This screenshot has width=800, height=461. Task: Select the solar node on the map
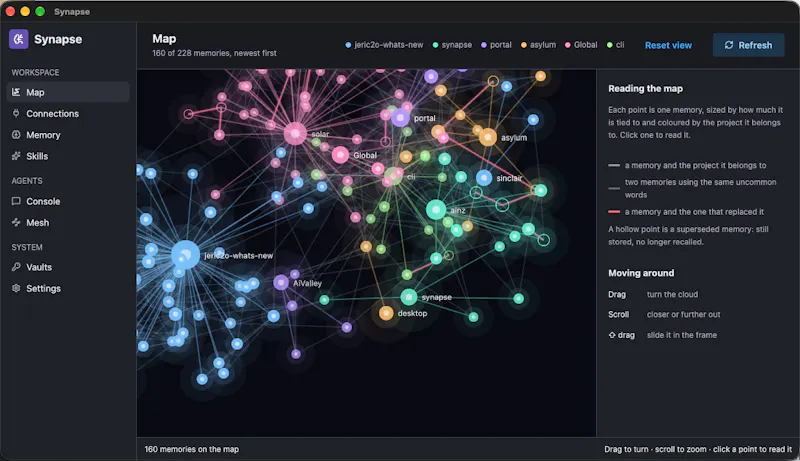(295, 134)
